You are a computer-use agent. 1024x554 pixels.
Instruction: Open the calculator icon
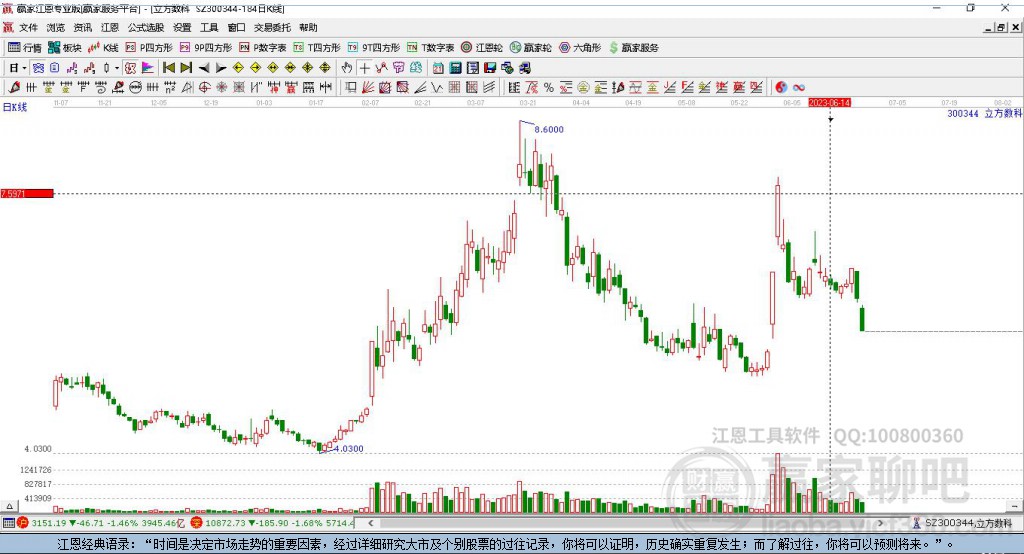[455, 67]
